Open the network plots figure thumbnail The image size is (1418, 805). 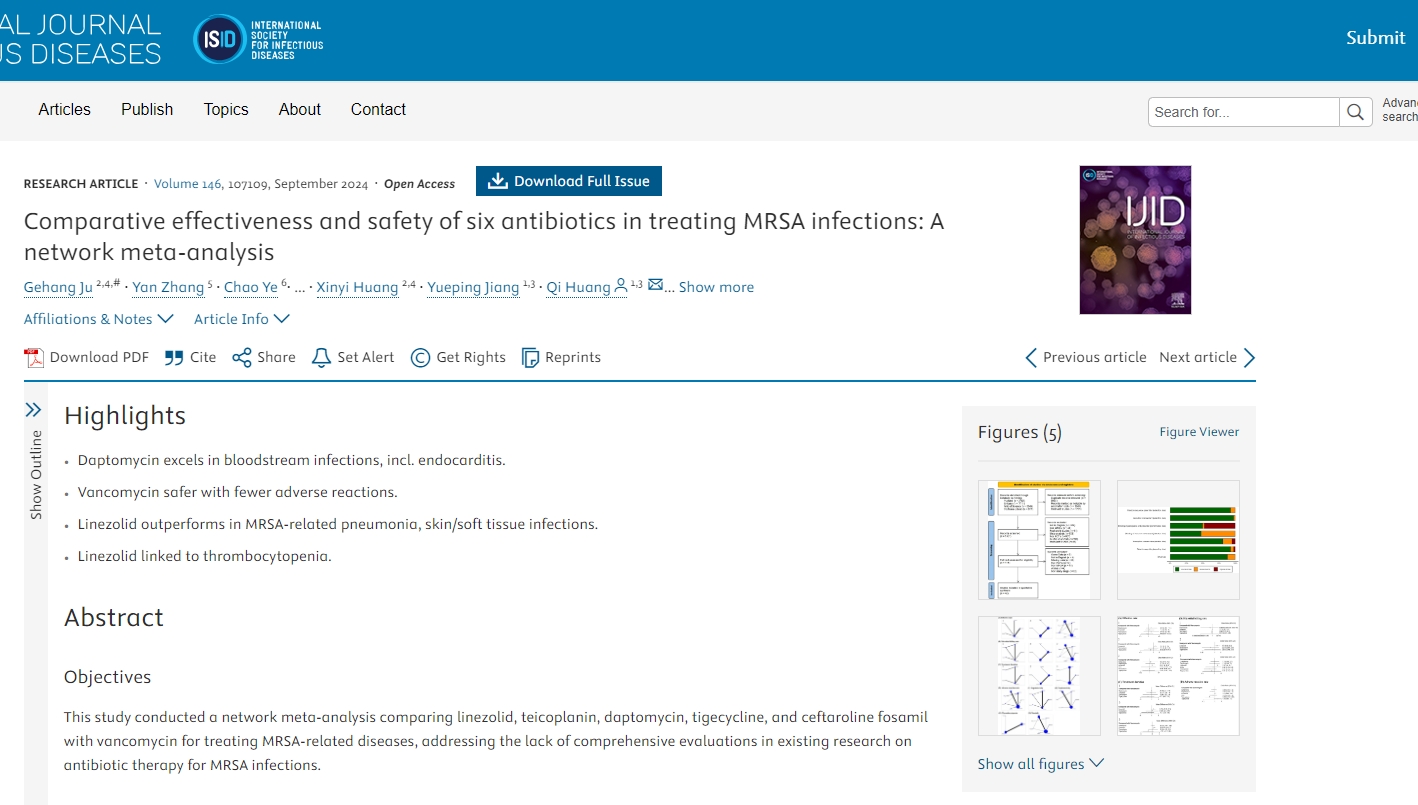[1039, 676]
